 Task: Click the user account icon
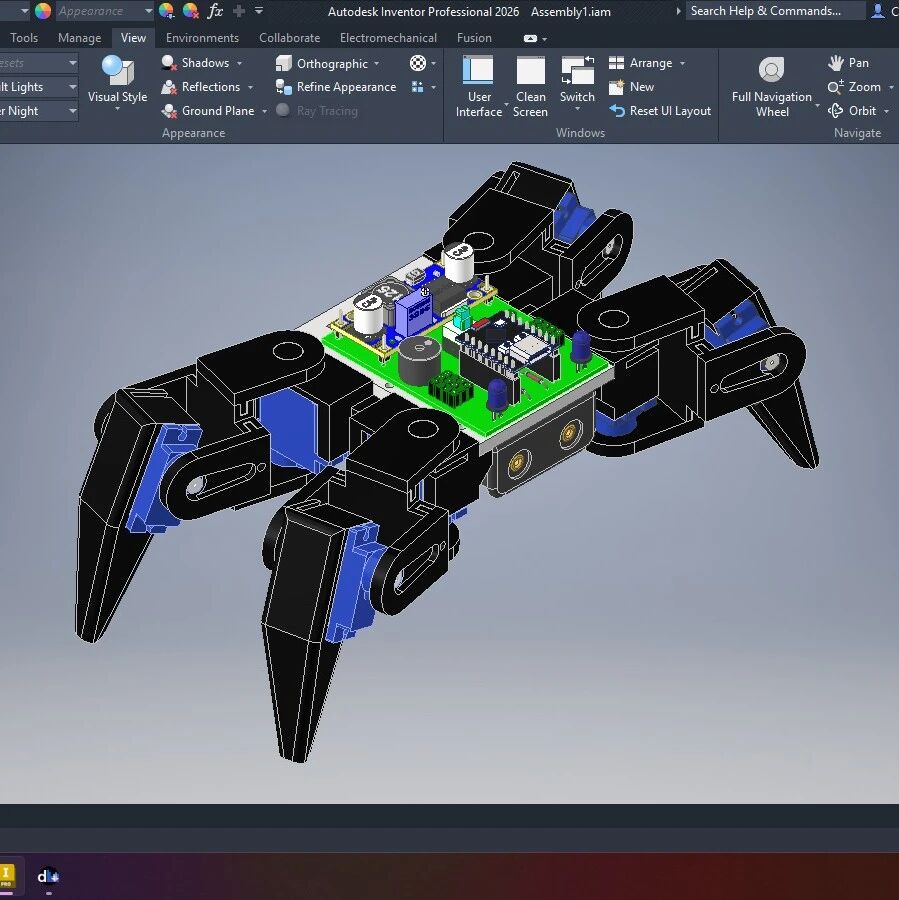[877, 11]
